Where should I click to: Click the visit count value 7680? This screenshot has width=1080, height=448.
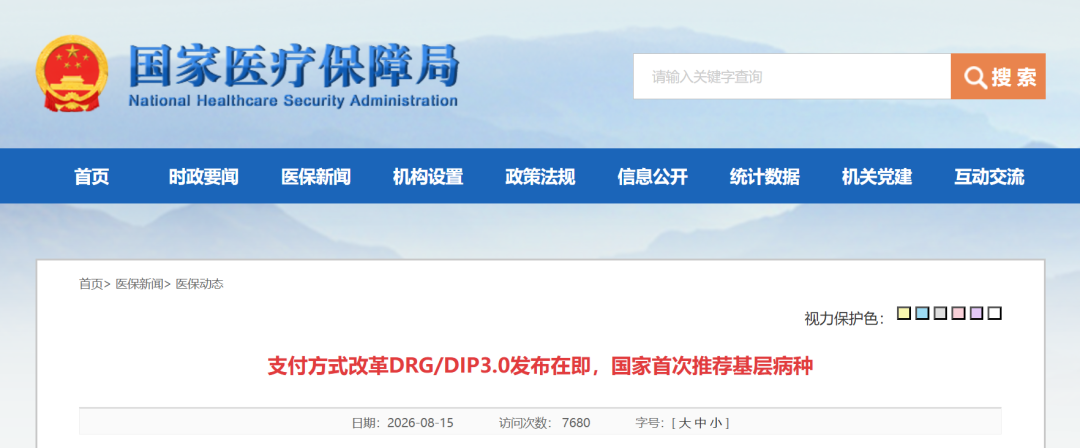click(576, 422)
